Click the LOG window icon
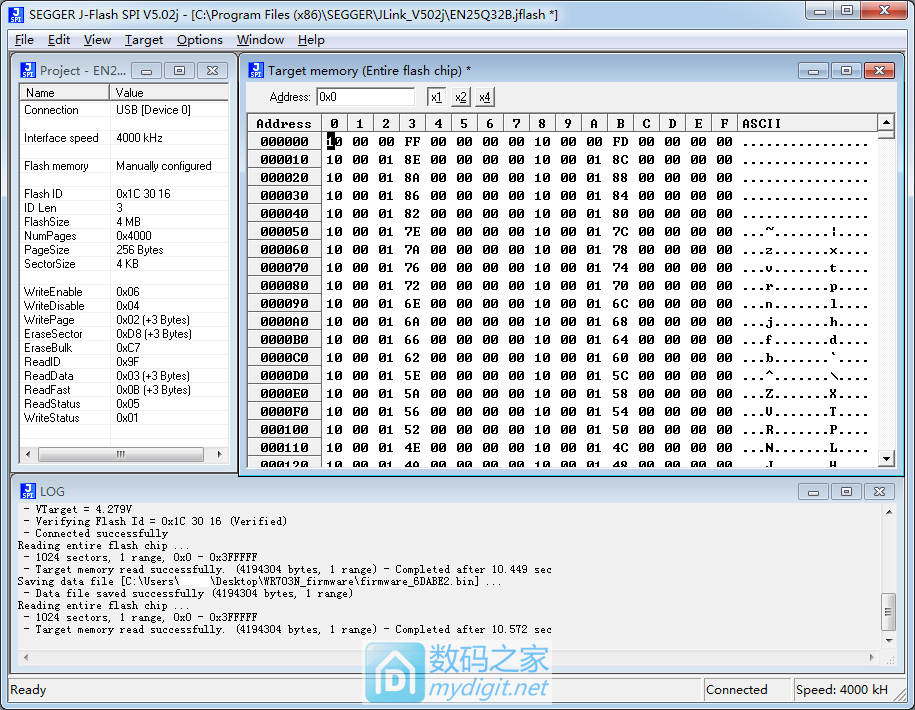Screen dimensions: 915x710 [28, 491]
